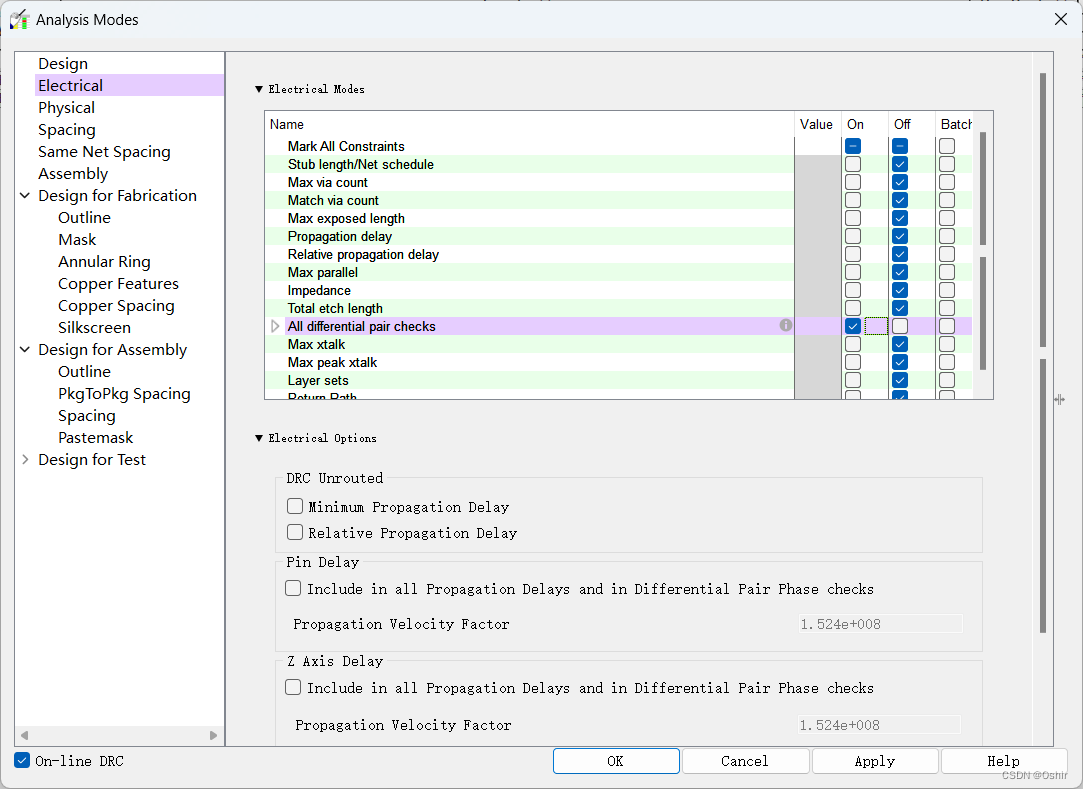Click right scroll arrow in category panel
The width and height of the screenshot is (1083, 789).
coord(214,735)
